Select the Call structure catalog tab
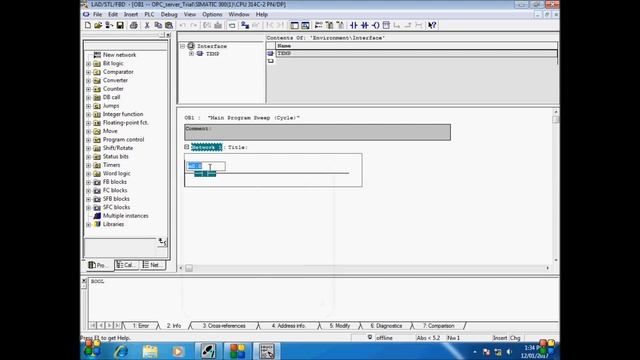Image resolution: width=640 pixels, height=360 pixels. tap(127, 265)
